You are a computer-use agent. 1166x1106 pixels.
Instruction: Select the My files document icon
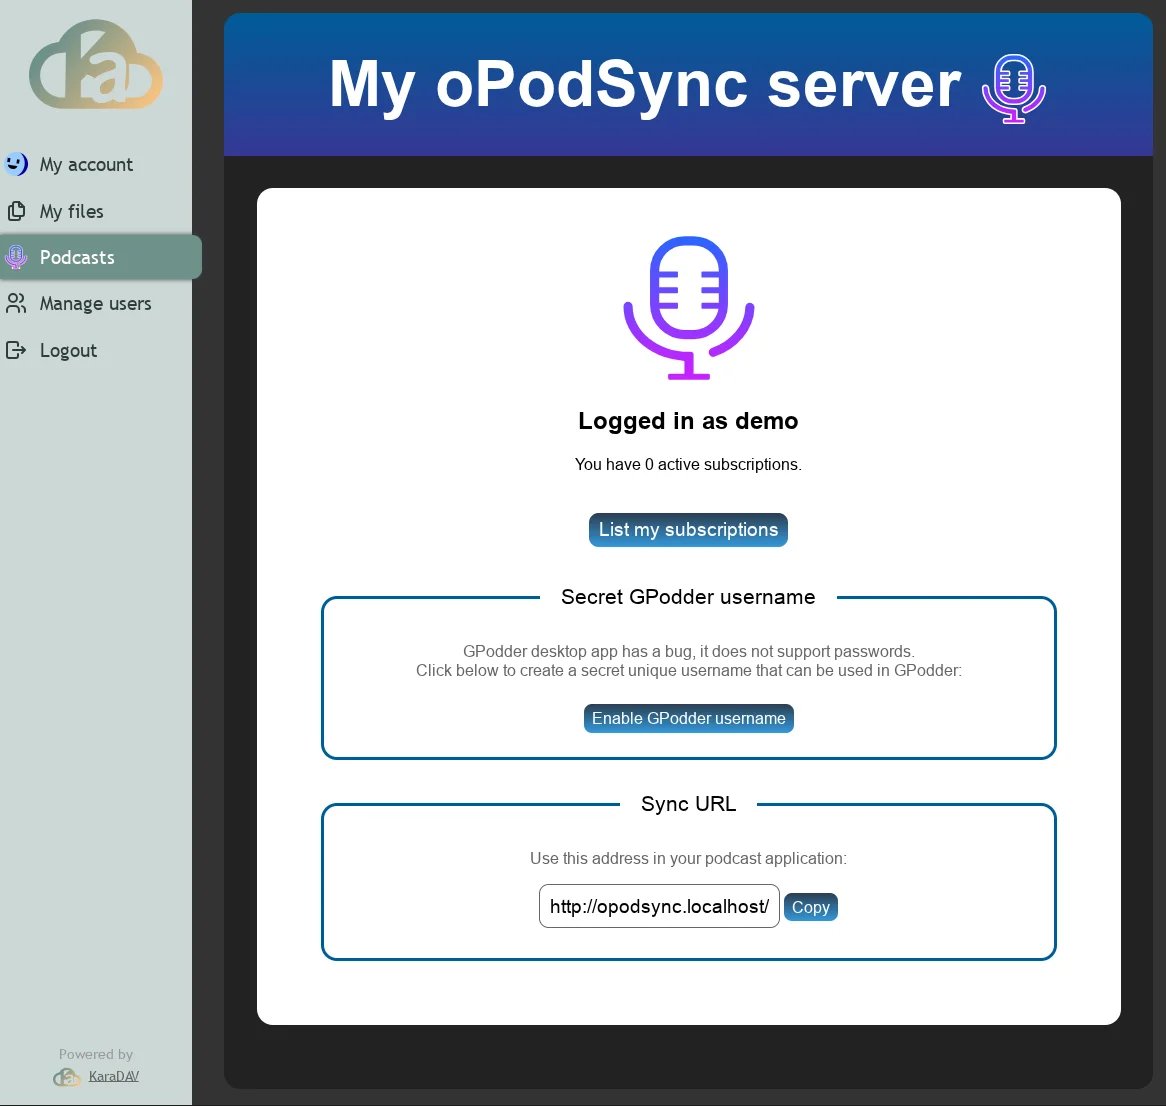[17, 211]
